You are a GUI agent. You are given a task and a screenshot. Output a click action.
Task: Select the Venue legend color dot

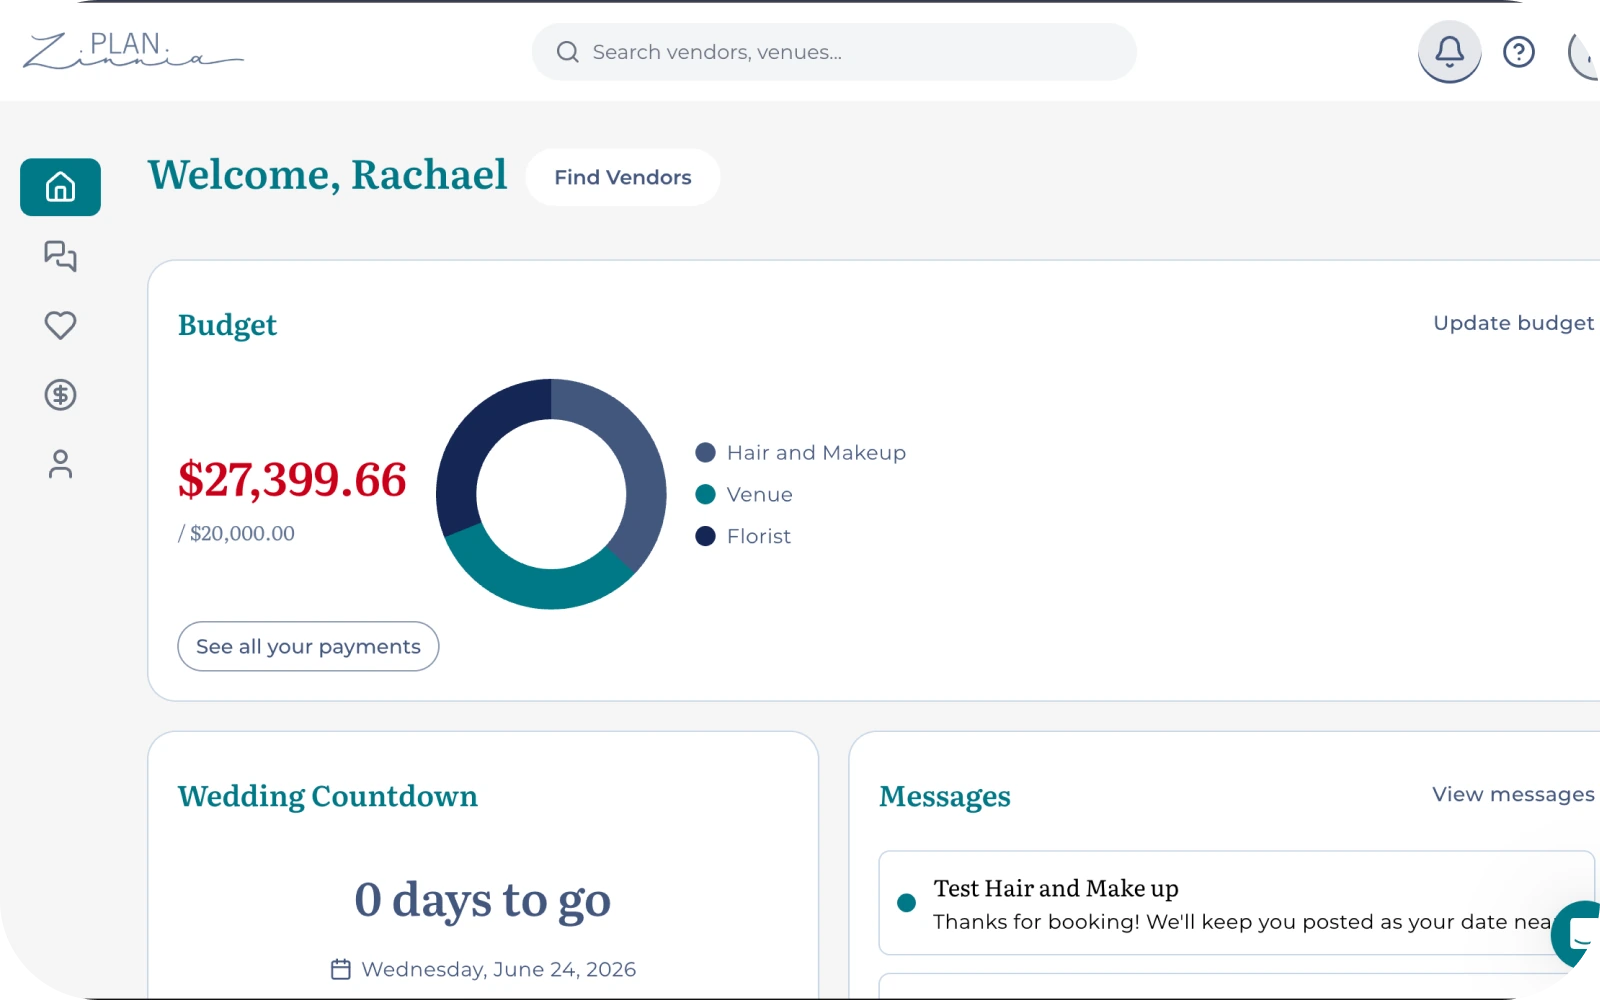[705, 494]
